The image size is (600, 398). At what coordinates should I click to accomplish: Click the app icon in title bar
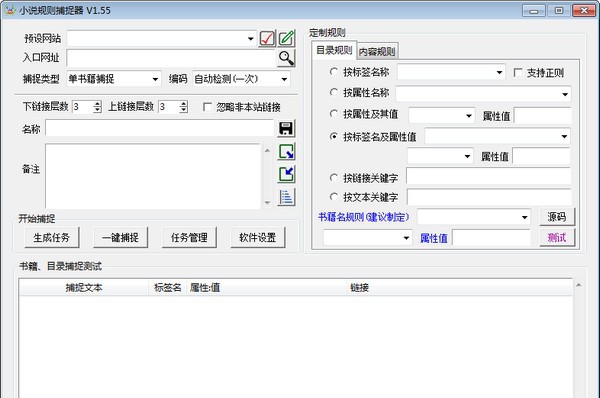click(x=10, y=10)
